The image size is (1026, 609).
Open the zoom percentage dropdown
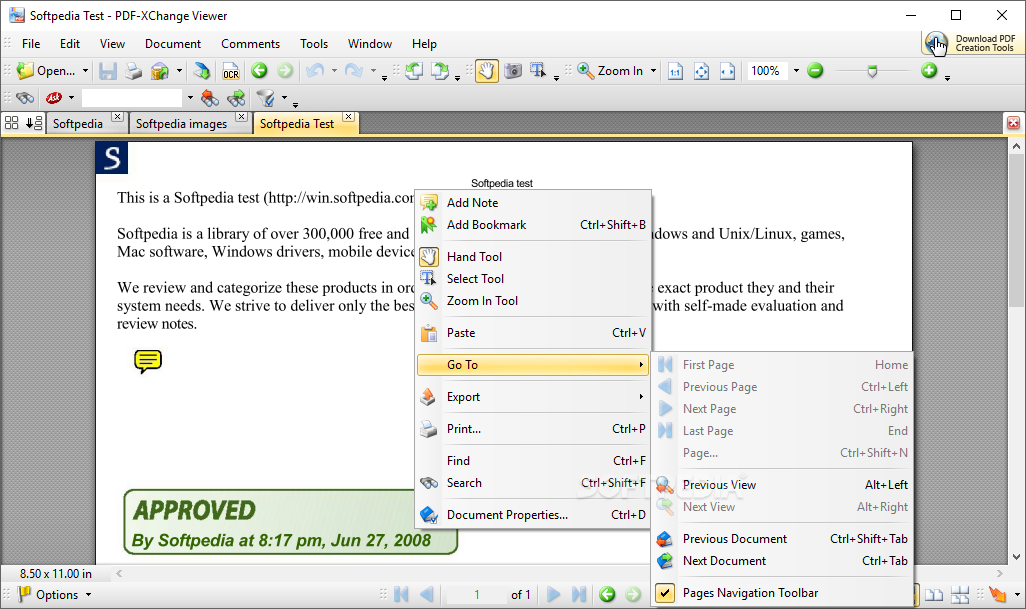796,71
